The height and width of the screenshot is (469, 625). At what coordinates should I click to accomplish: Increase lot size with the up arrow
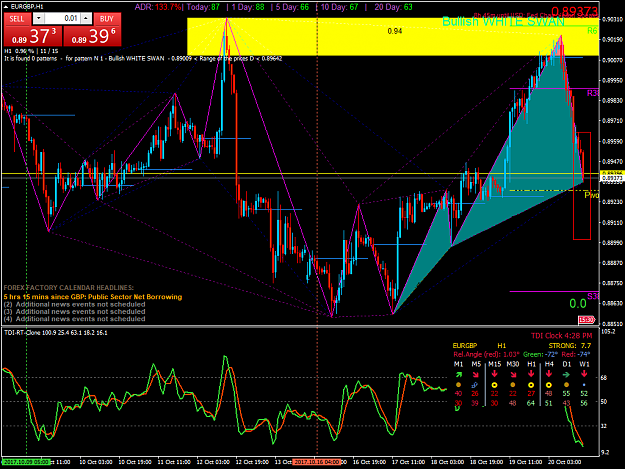click(x=86, y=18)
